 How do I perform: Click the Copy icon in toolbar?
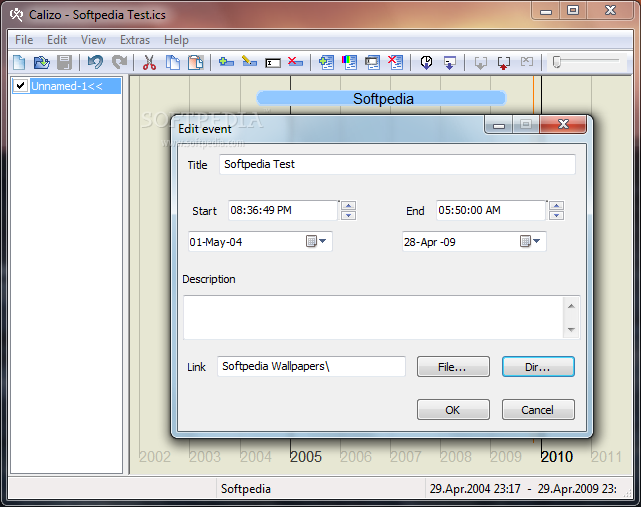pyautogui.click(x=173, y=63)
